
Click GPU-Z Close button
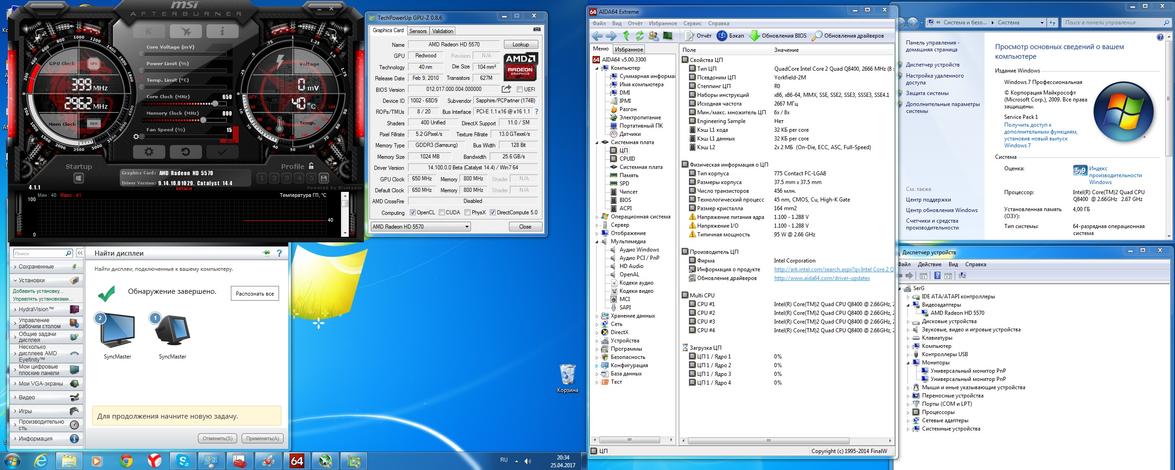point(525,226)
